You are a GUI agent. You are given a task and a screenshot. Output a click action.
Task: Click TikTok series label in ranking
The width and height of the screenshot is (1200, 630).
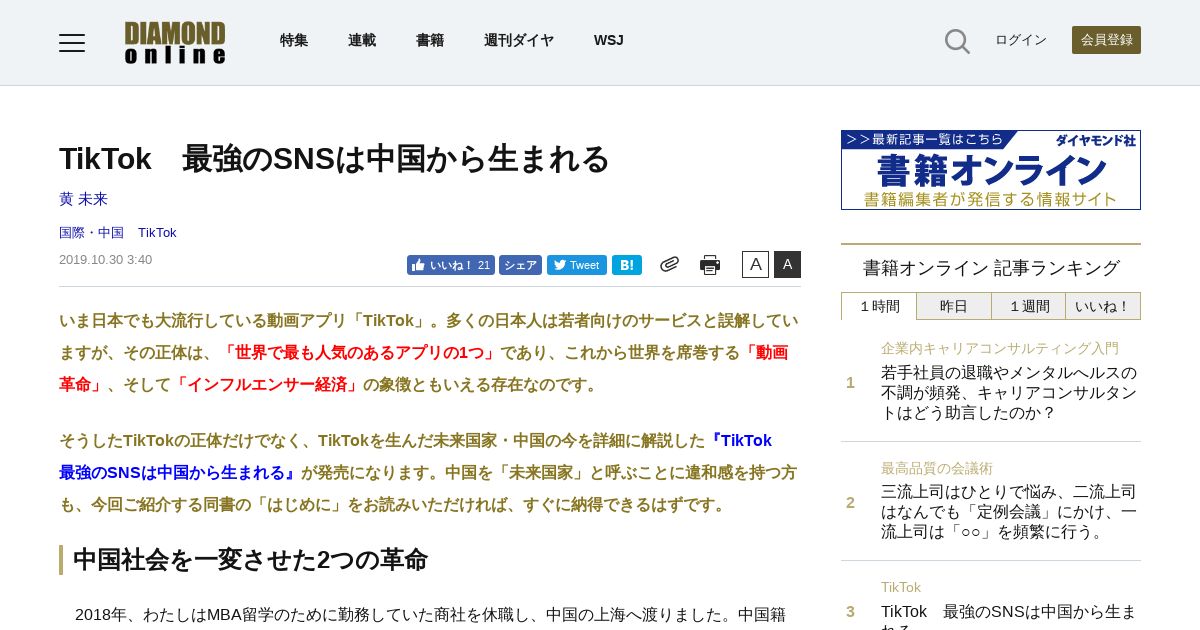(901, 587)
